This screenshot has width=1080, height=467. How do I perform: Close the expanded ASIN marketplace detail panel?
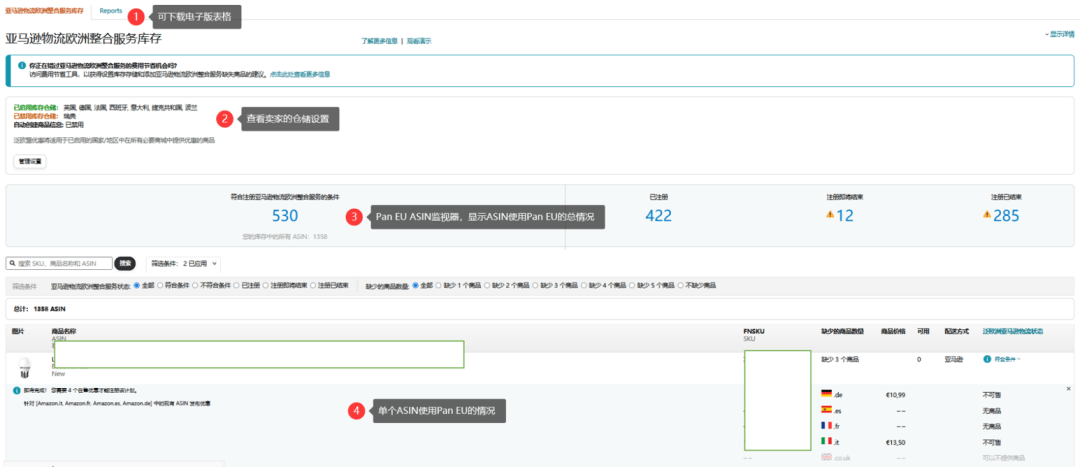(1068, 388)
